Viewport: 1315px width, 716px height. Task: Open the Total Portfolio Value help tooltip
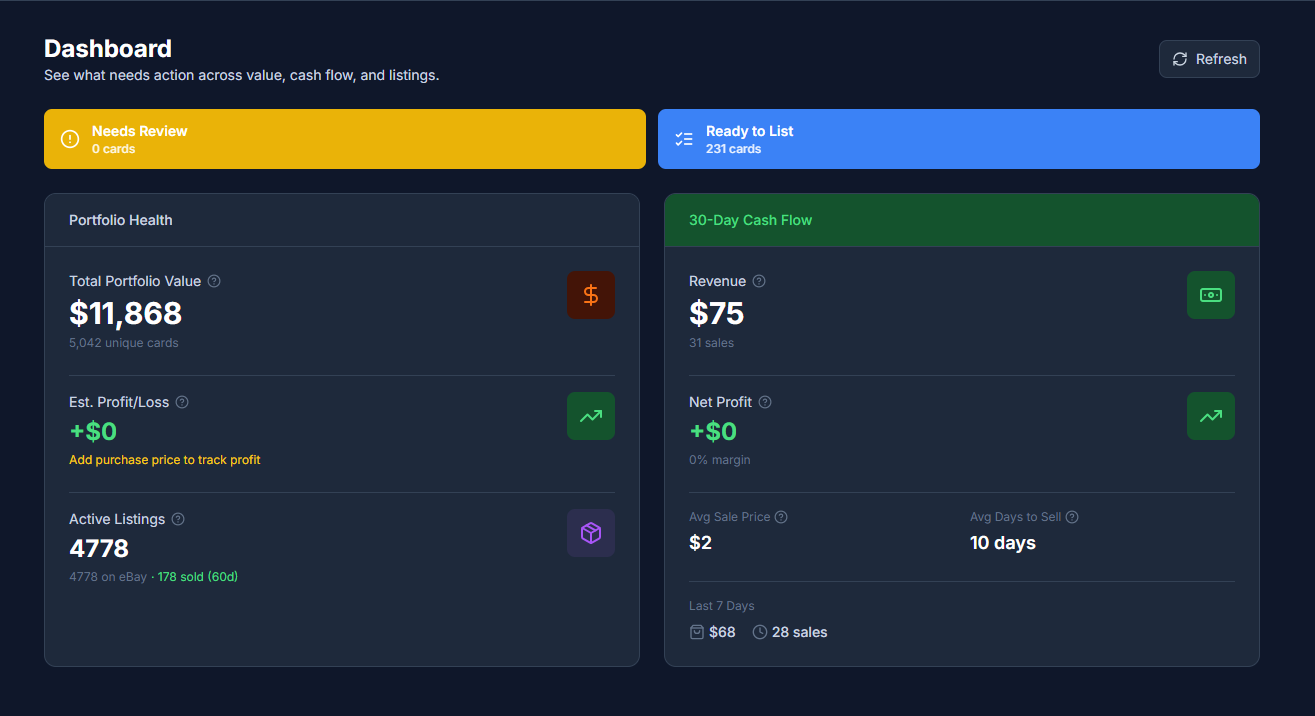(214, 281)
